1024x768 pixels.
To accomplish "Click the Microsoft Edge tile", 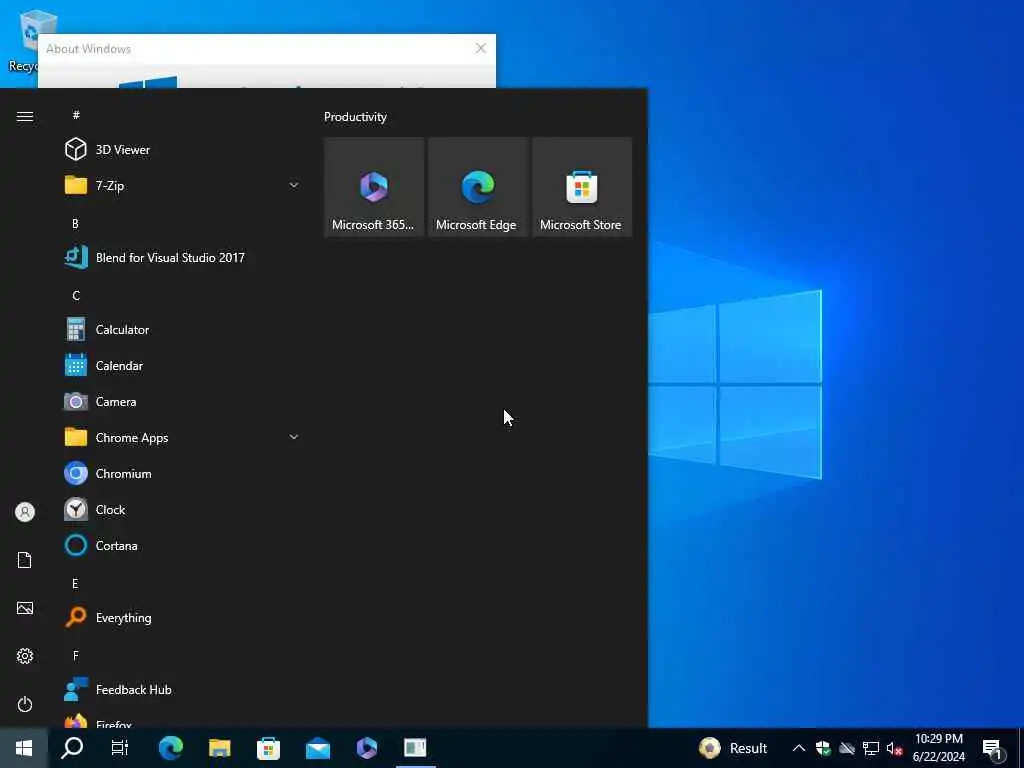I will [477, 187].
